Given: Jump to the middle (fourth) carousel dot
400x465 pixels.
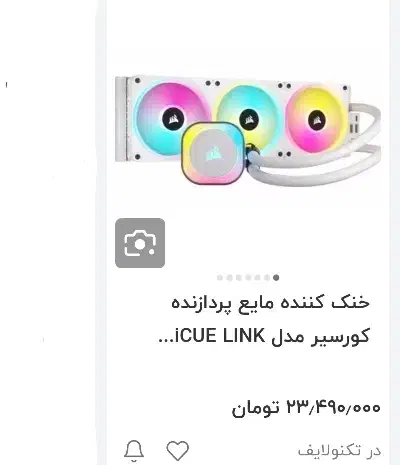Looking at the screenshot, I should [x=248, y=277].
